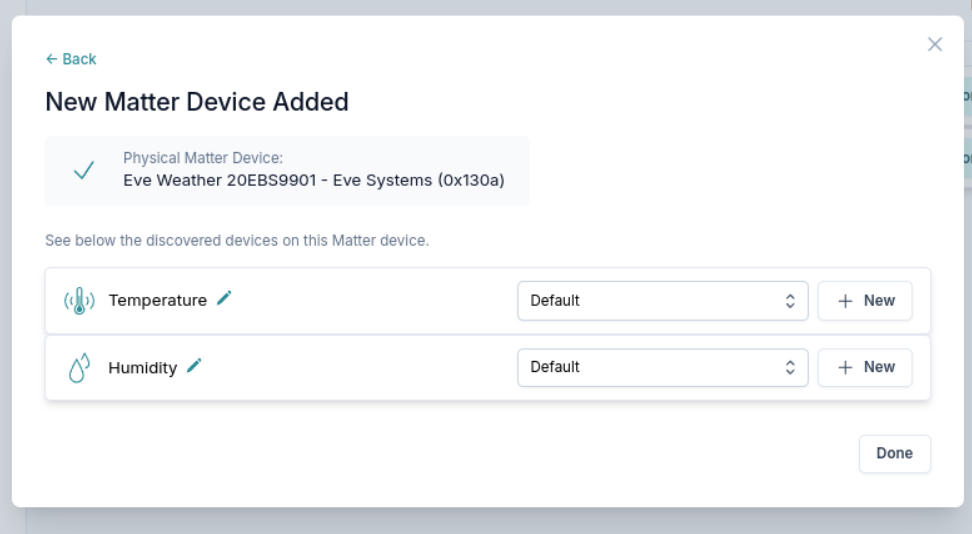Click the Humidity device label
972x534 pixels.
pyautogui.click(x=143, y=368)
